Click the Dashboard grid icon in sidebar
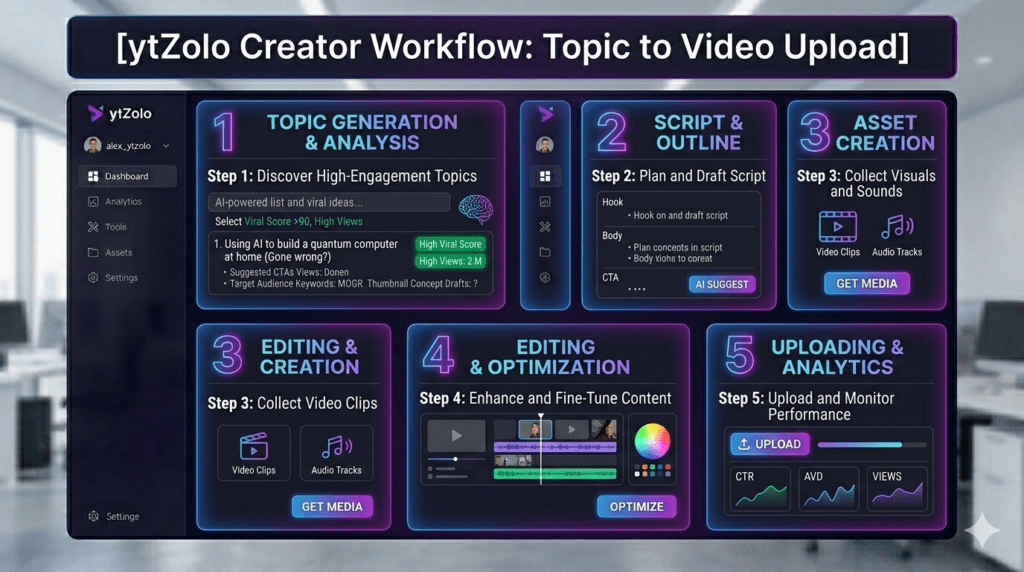 click(93, 176)
